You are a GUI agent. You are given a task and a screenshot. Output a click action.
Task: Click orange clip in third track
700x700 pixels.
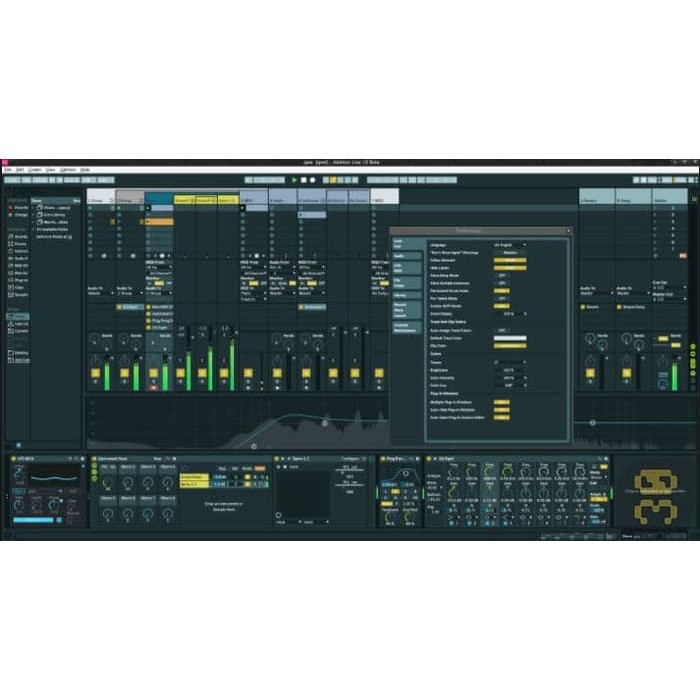(x=159, y=221)
